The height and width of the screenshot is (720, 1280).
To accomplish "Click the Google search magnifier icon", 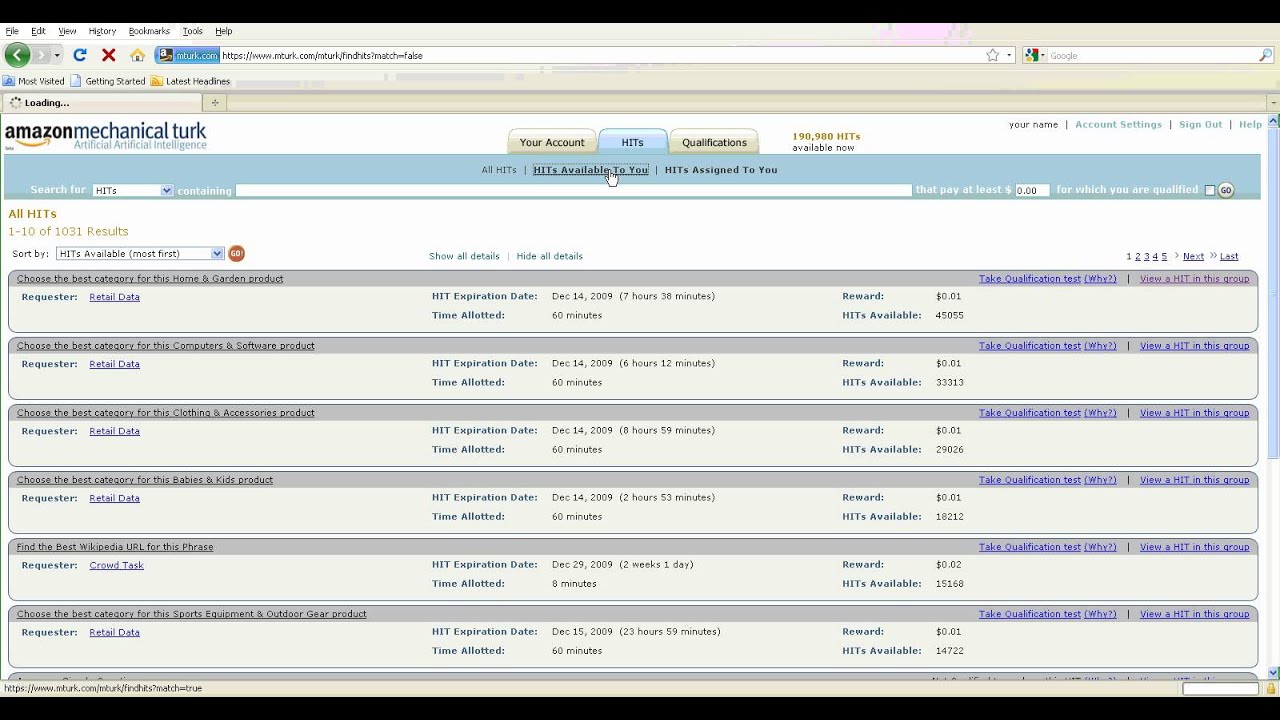I will (1265, 55).
